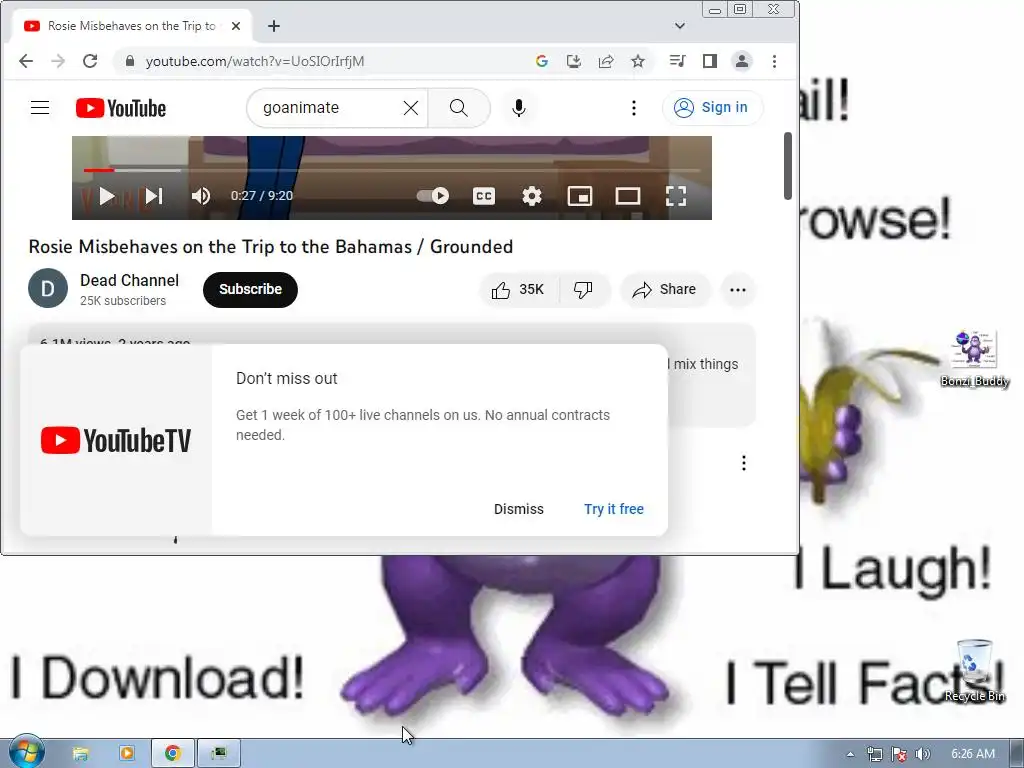Viewport: 1024px width, 768px height.
Task: Click the install app icon in address bar
Action: (573, 61)
